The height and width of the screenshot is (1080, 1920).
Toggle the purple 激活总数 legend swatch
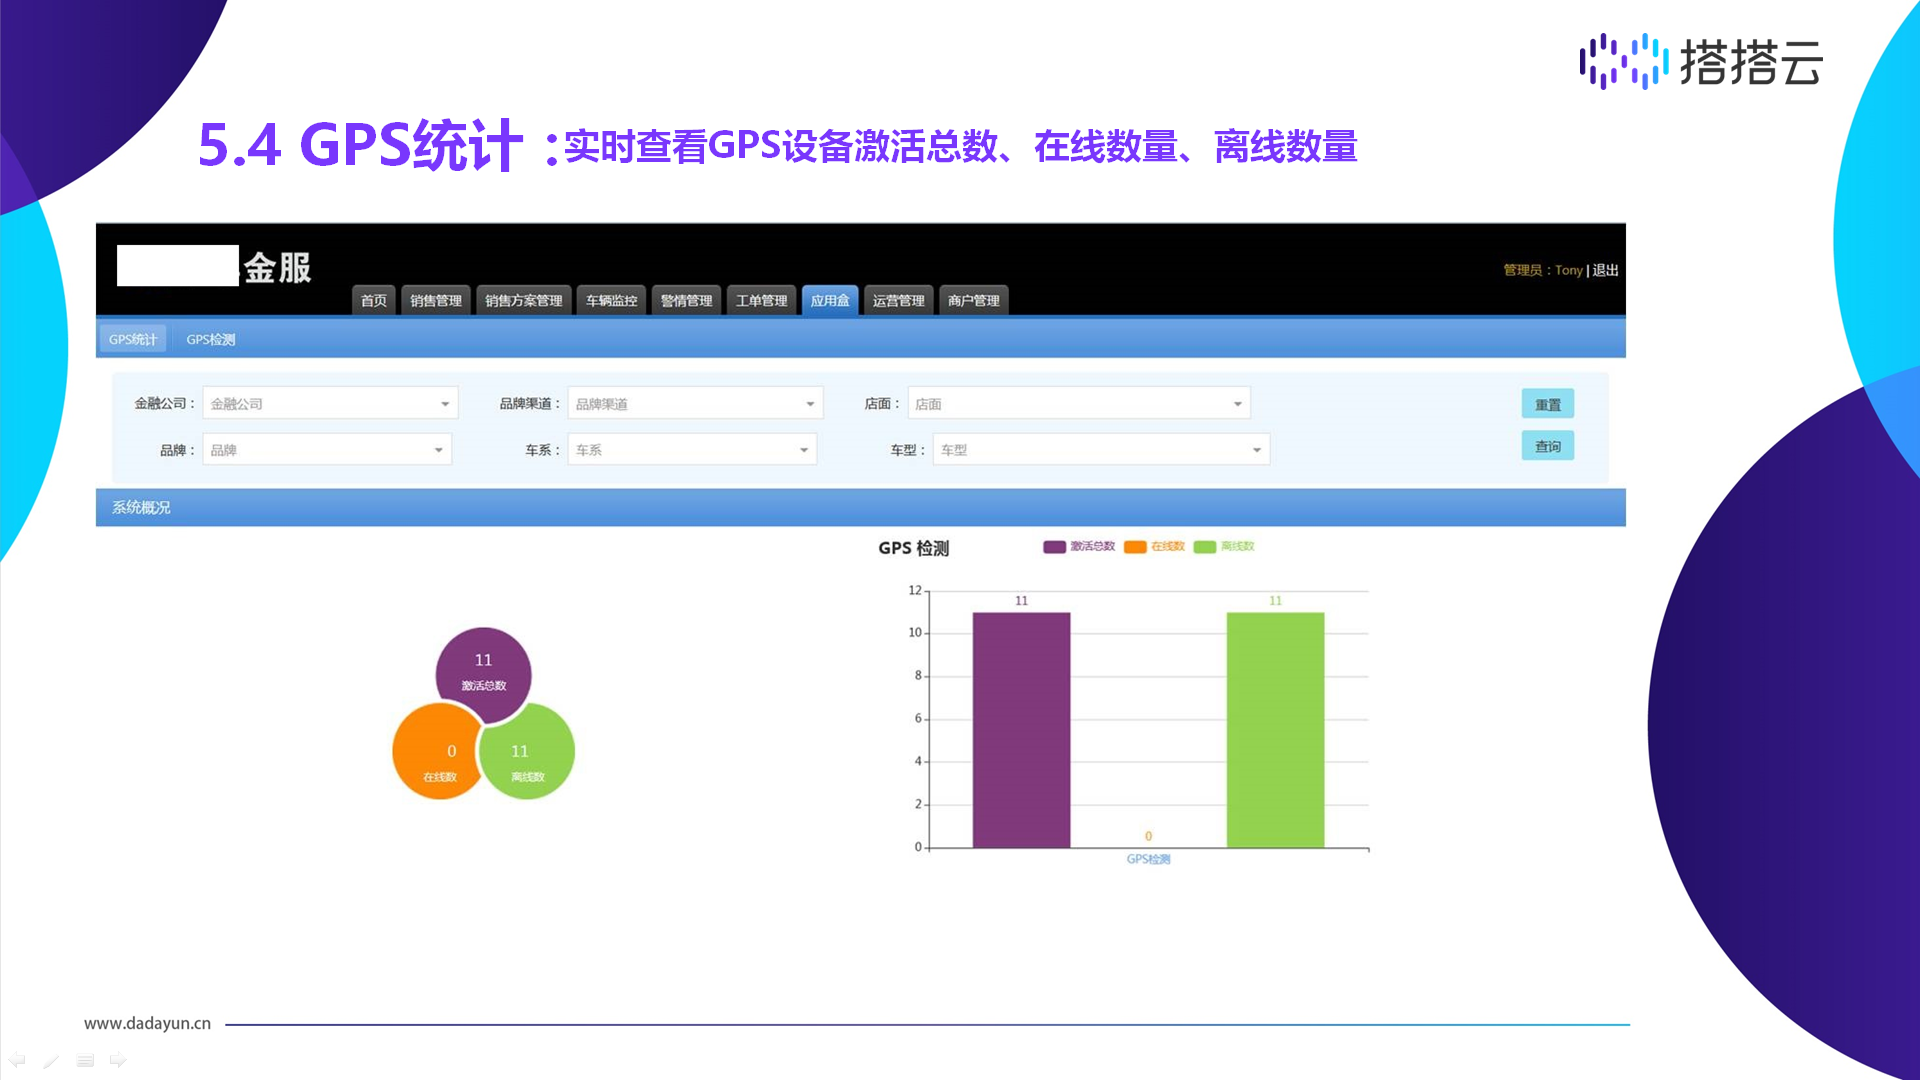click(x=1054, y=547)
